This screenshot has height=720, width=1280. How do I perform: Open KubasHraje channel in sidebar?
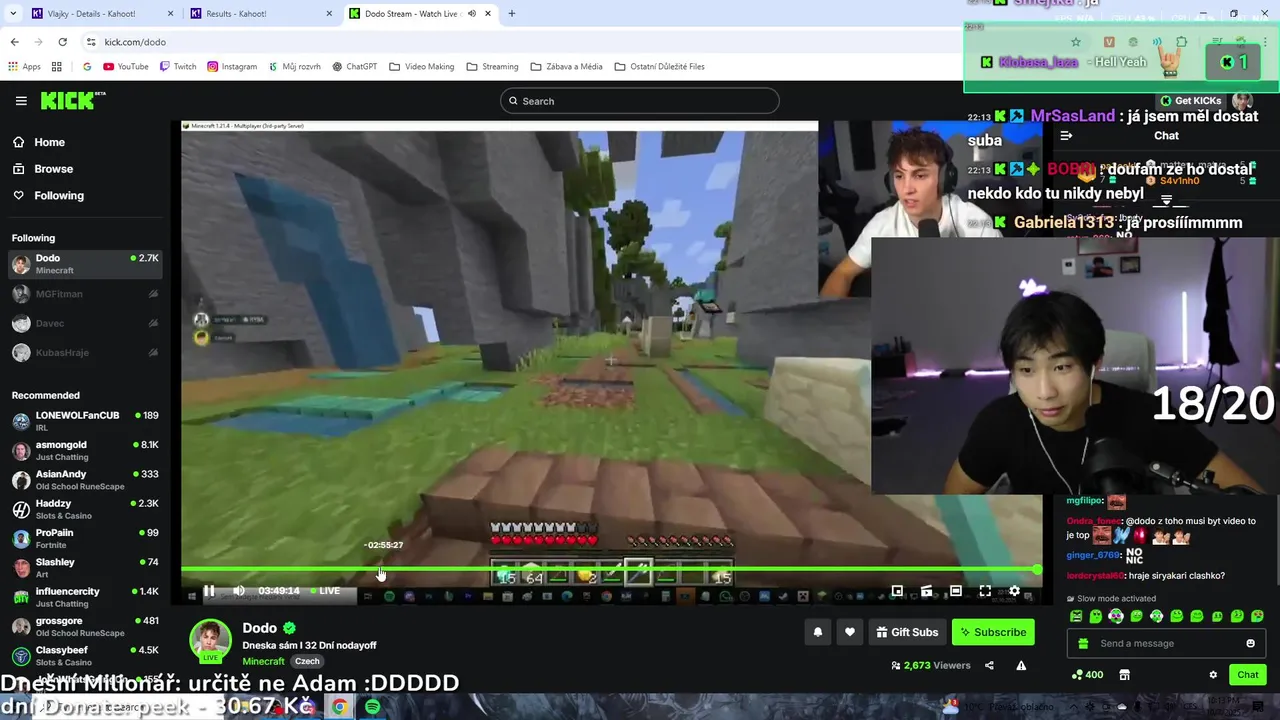pyautogui.click(x=86, y=353)
